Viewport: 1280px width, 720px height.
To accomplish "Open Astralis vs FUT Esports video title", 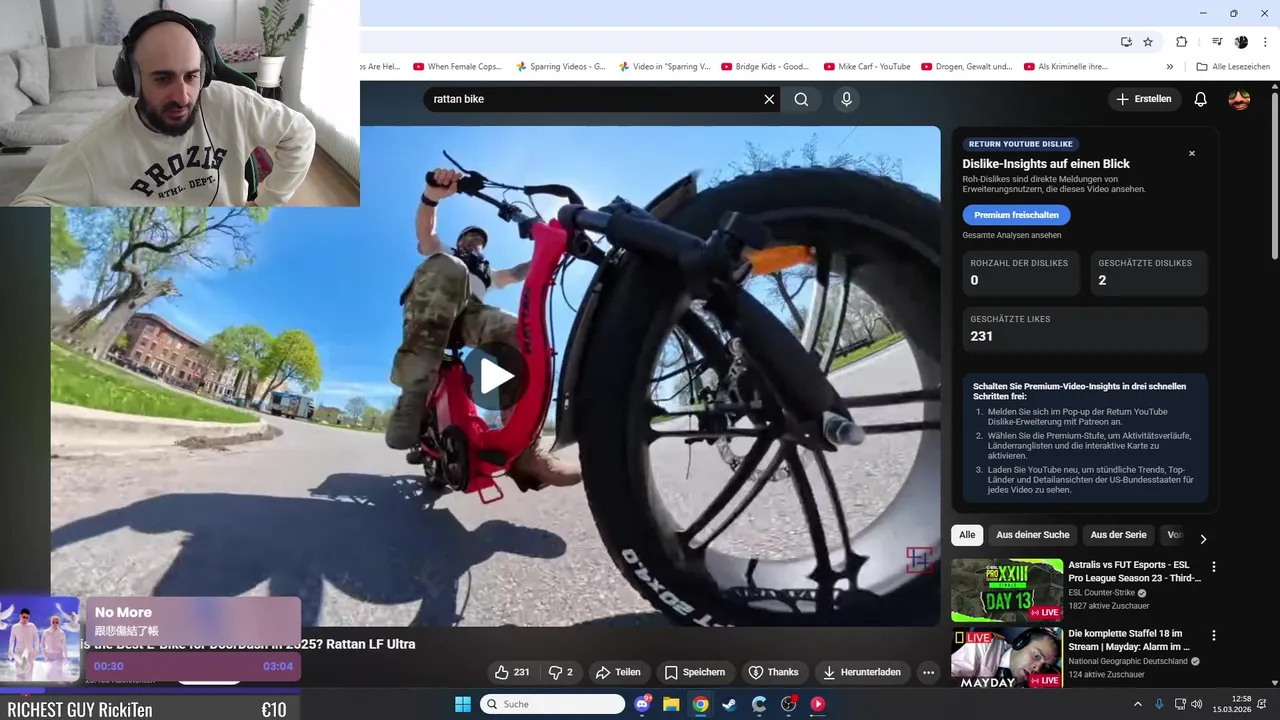I will point(1135,571).
